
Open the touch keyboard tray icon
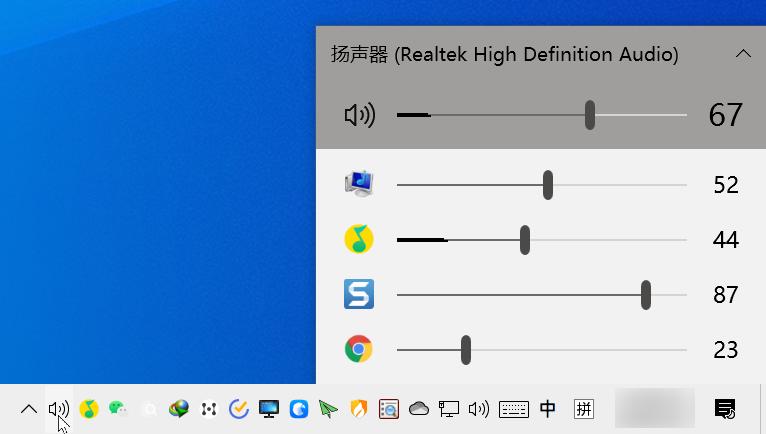(514, 409)
